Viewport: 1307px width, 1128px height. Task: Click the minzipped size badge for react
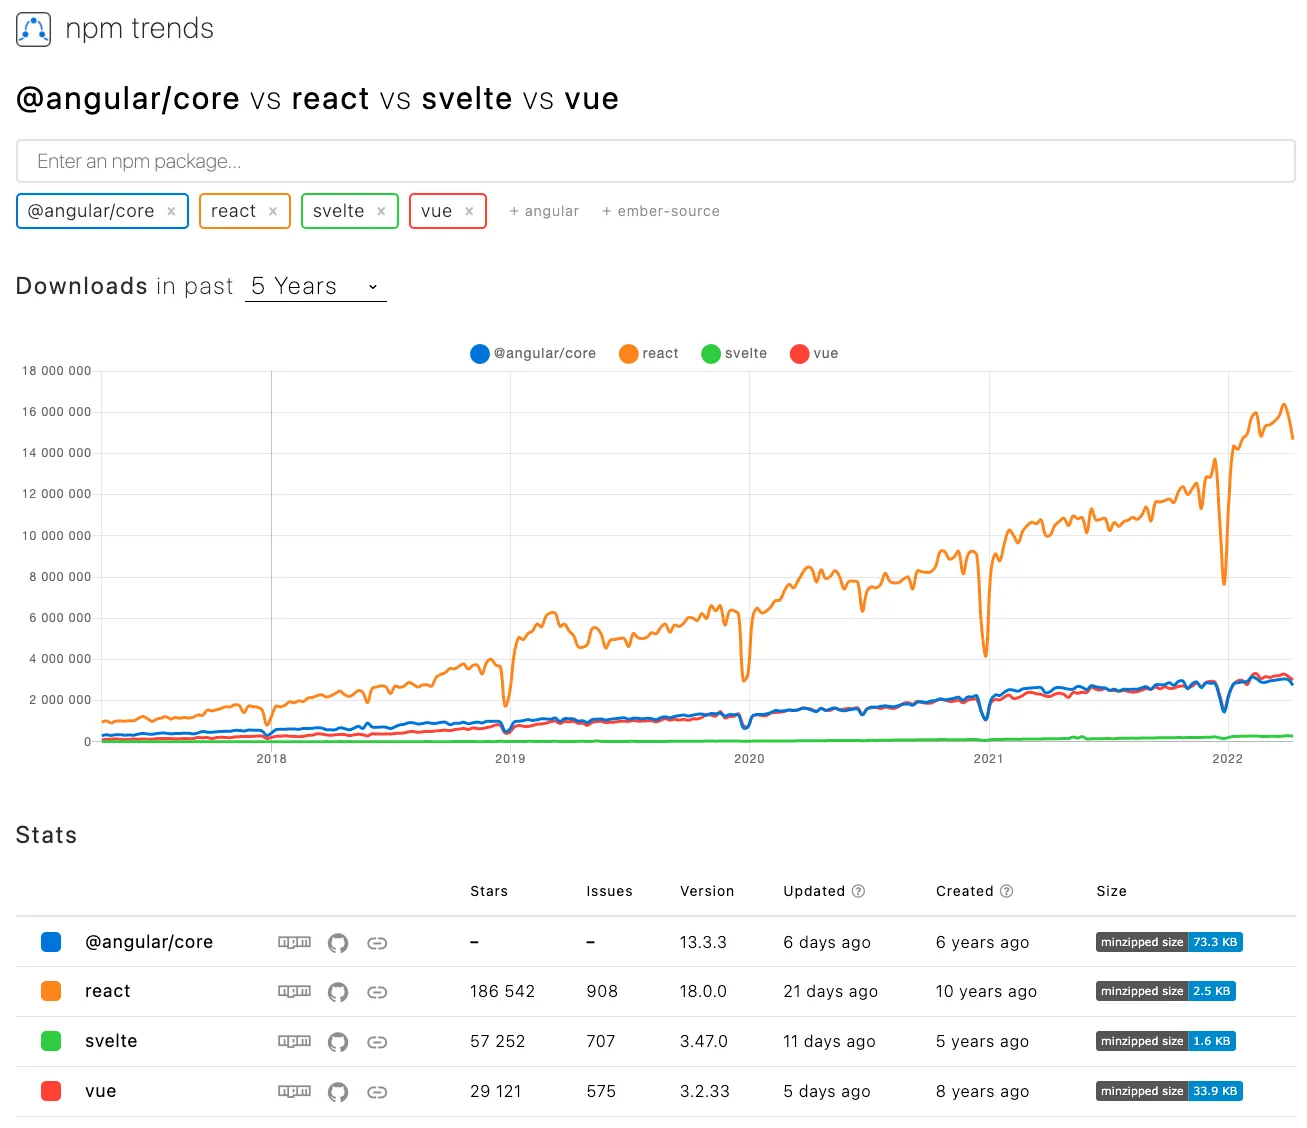(x=1168, y=991)
